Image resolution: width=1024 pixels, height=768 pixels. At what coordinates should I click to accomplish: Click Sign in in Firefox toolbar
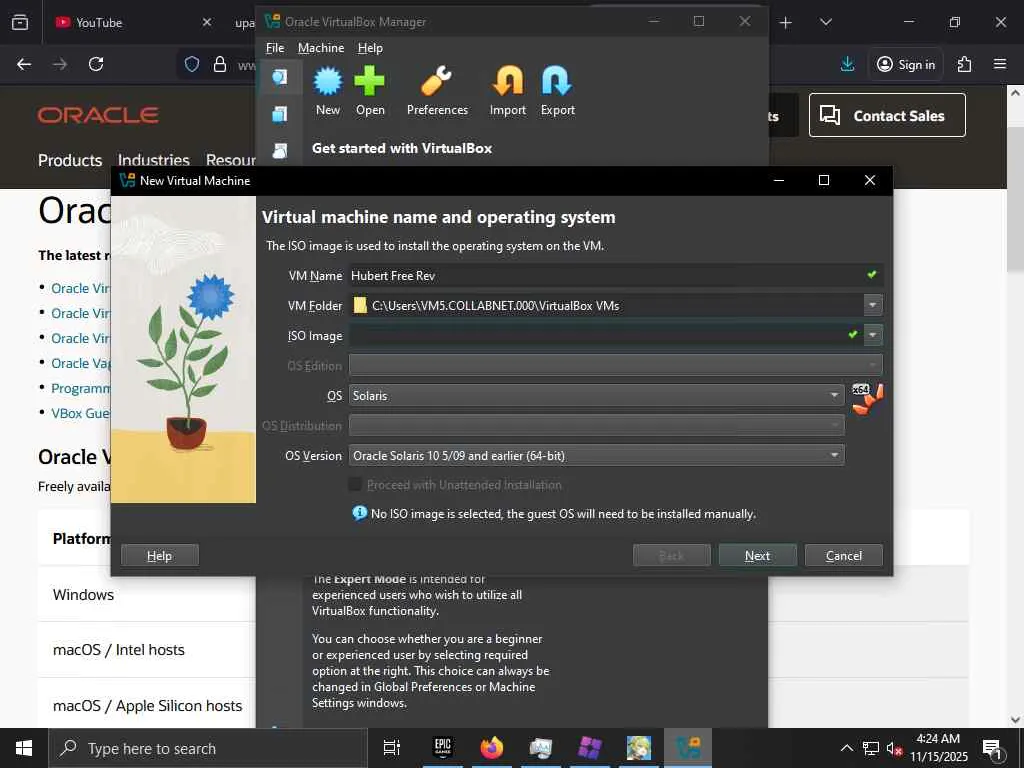click(x=906, y=64)
